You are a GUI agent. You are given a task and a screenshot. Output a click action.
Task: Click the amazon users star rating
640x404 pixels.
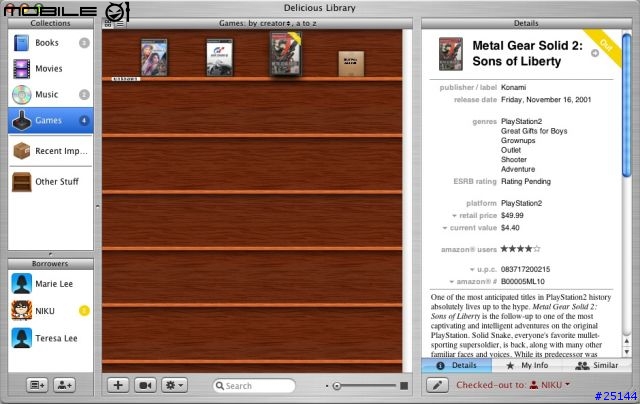[520, 249]
